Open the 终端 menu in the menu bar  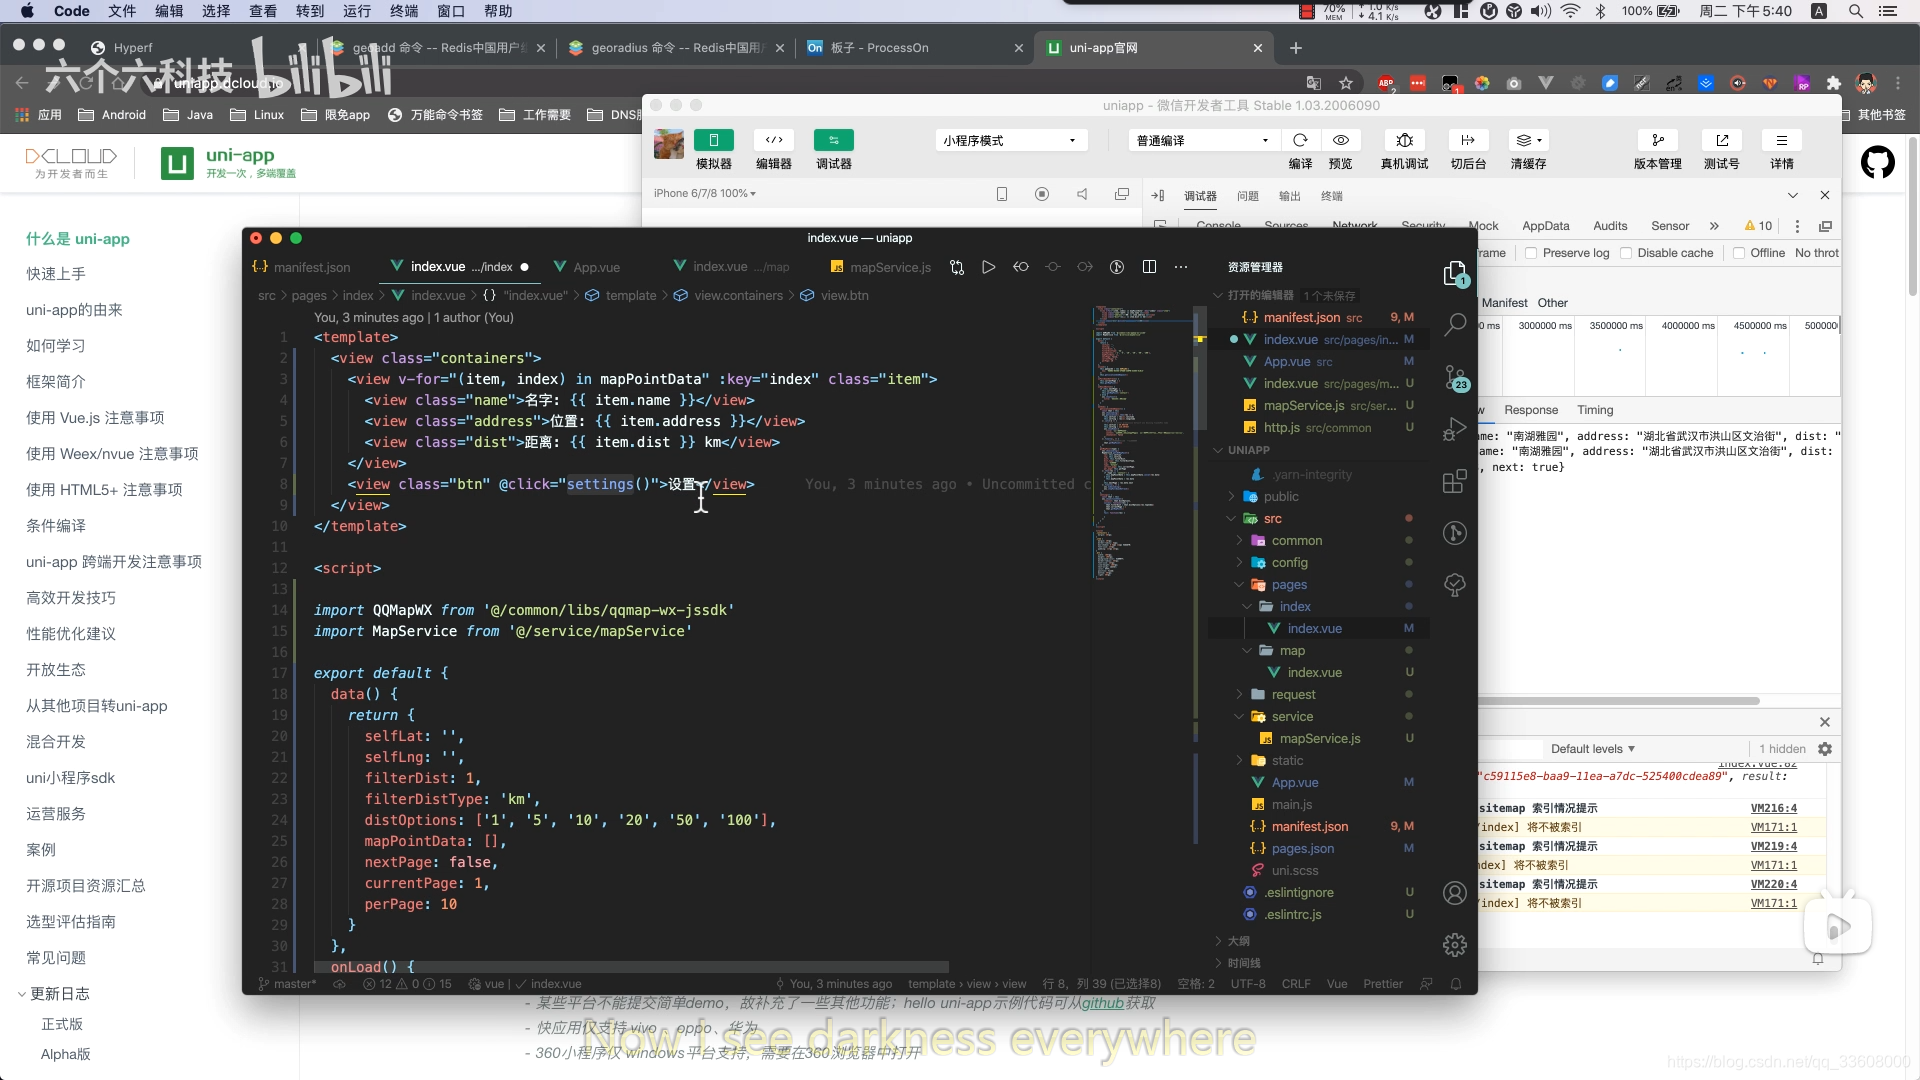(x=404, y=11)
